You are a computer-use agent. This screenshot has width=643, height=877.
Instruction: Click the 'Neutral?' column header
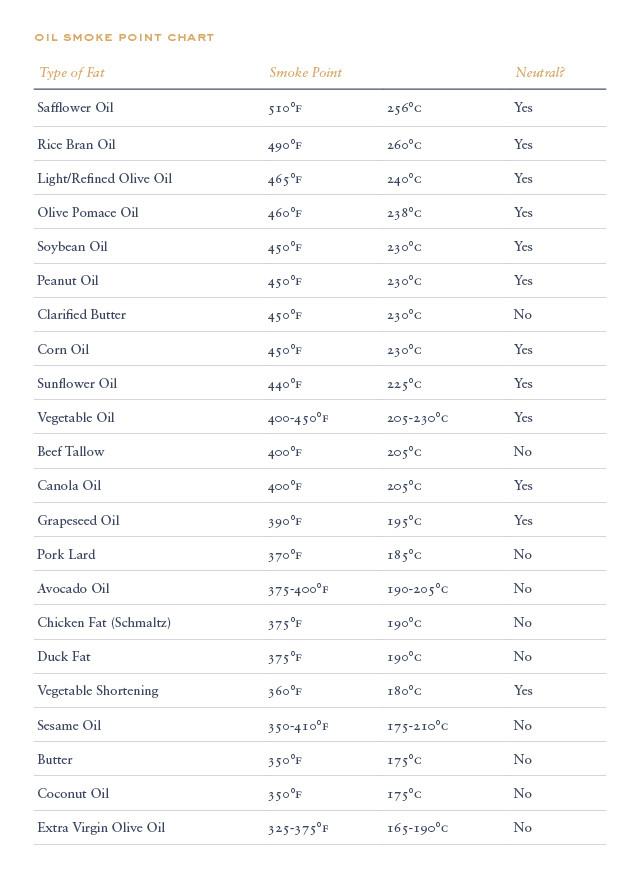pos(539,73)
